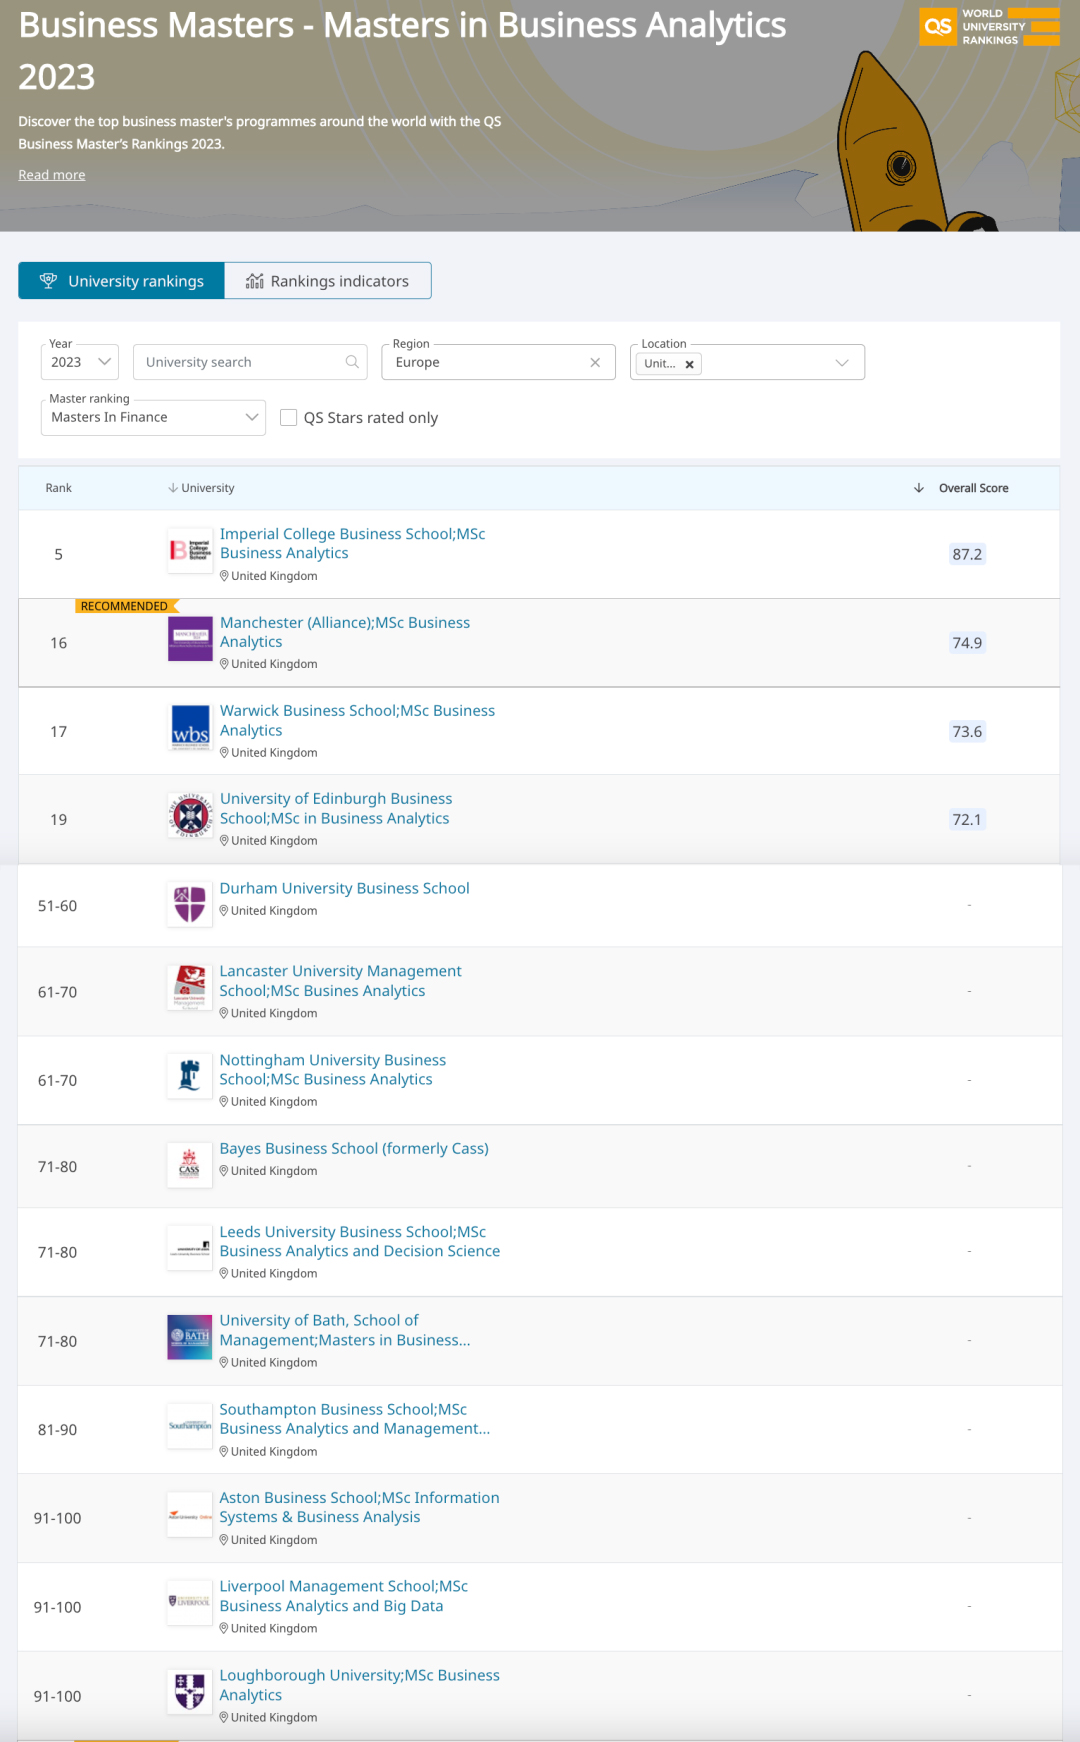
Task: Sort by University column arrow
Action: point(173,488)
